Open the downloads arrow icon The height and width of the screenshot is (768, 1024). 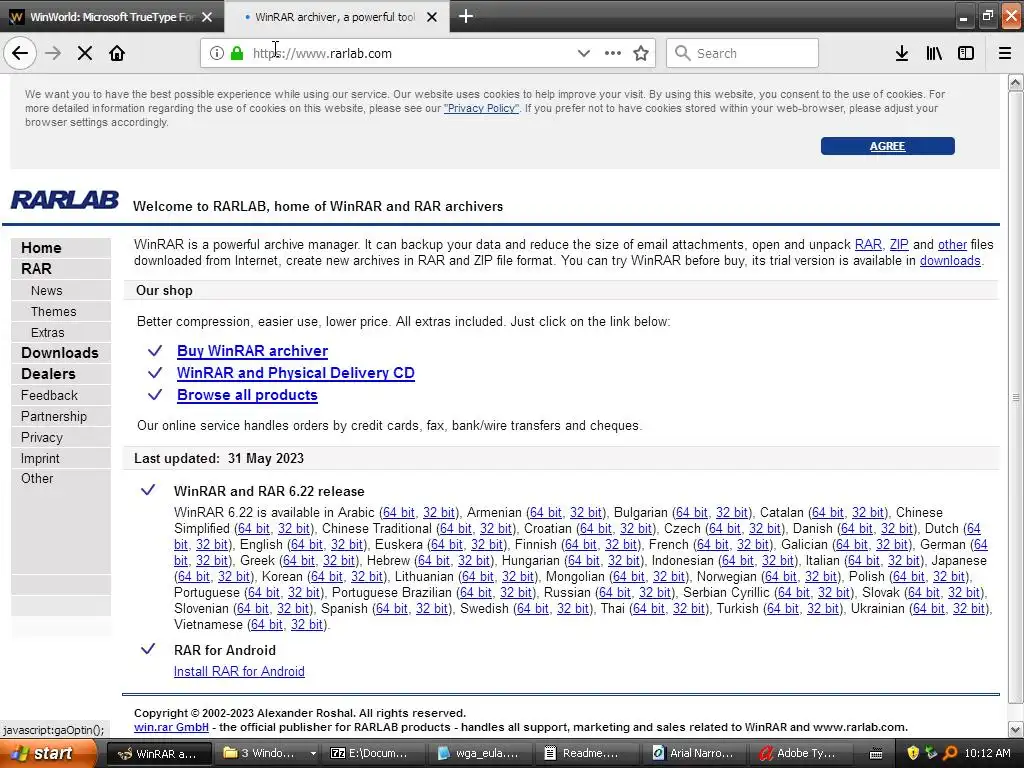pyautogui.click(x=901, y=53)
